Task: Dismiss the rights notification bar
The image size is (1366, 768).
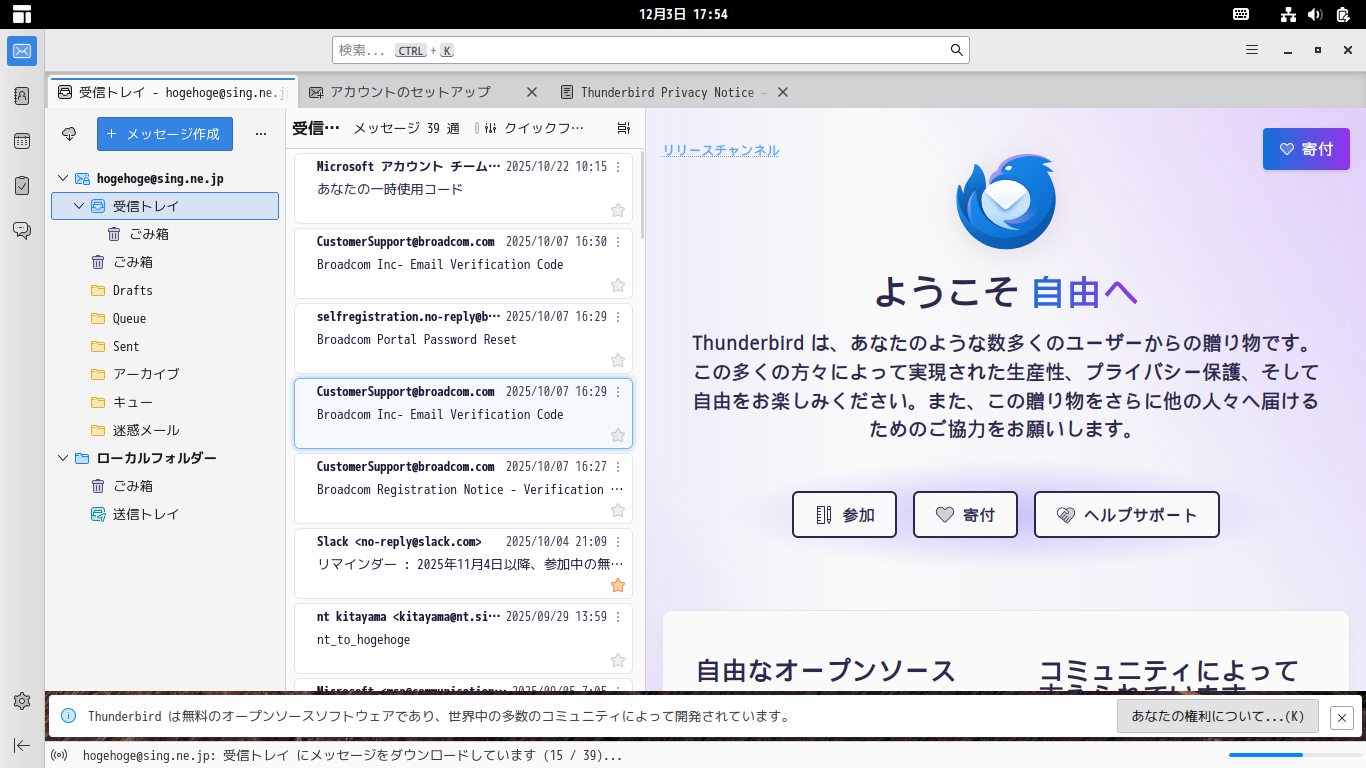Action: click(x=1342, y=717)
